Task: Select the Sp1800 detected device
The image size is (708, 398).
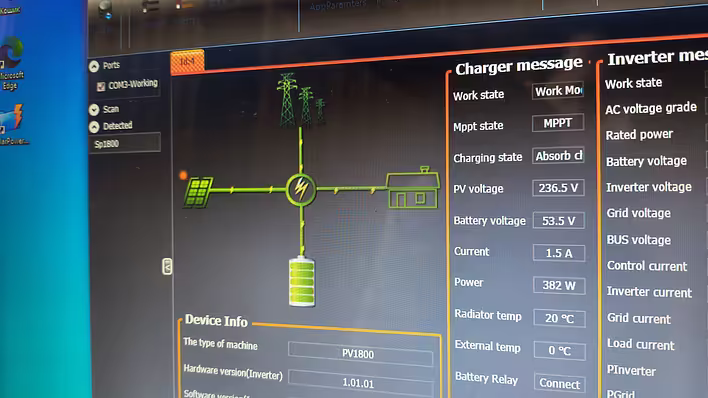Action: pos(125,143)
